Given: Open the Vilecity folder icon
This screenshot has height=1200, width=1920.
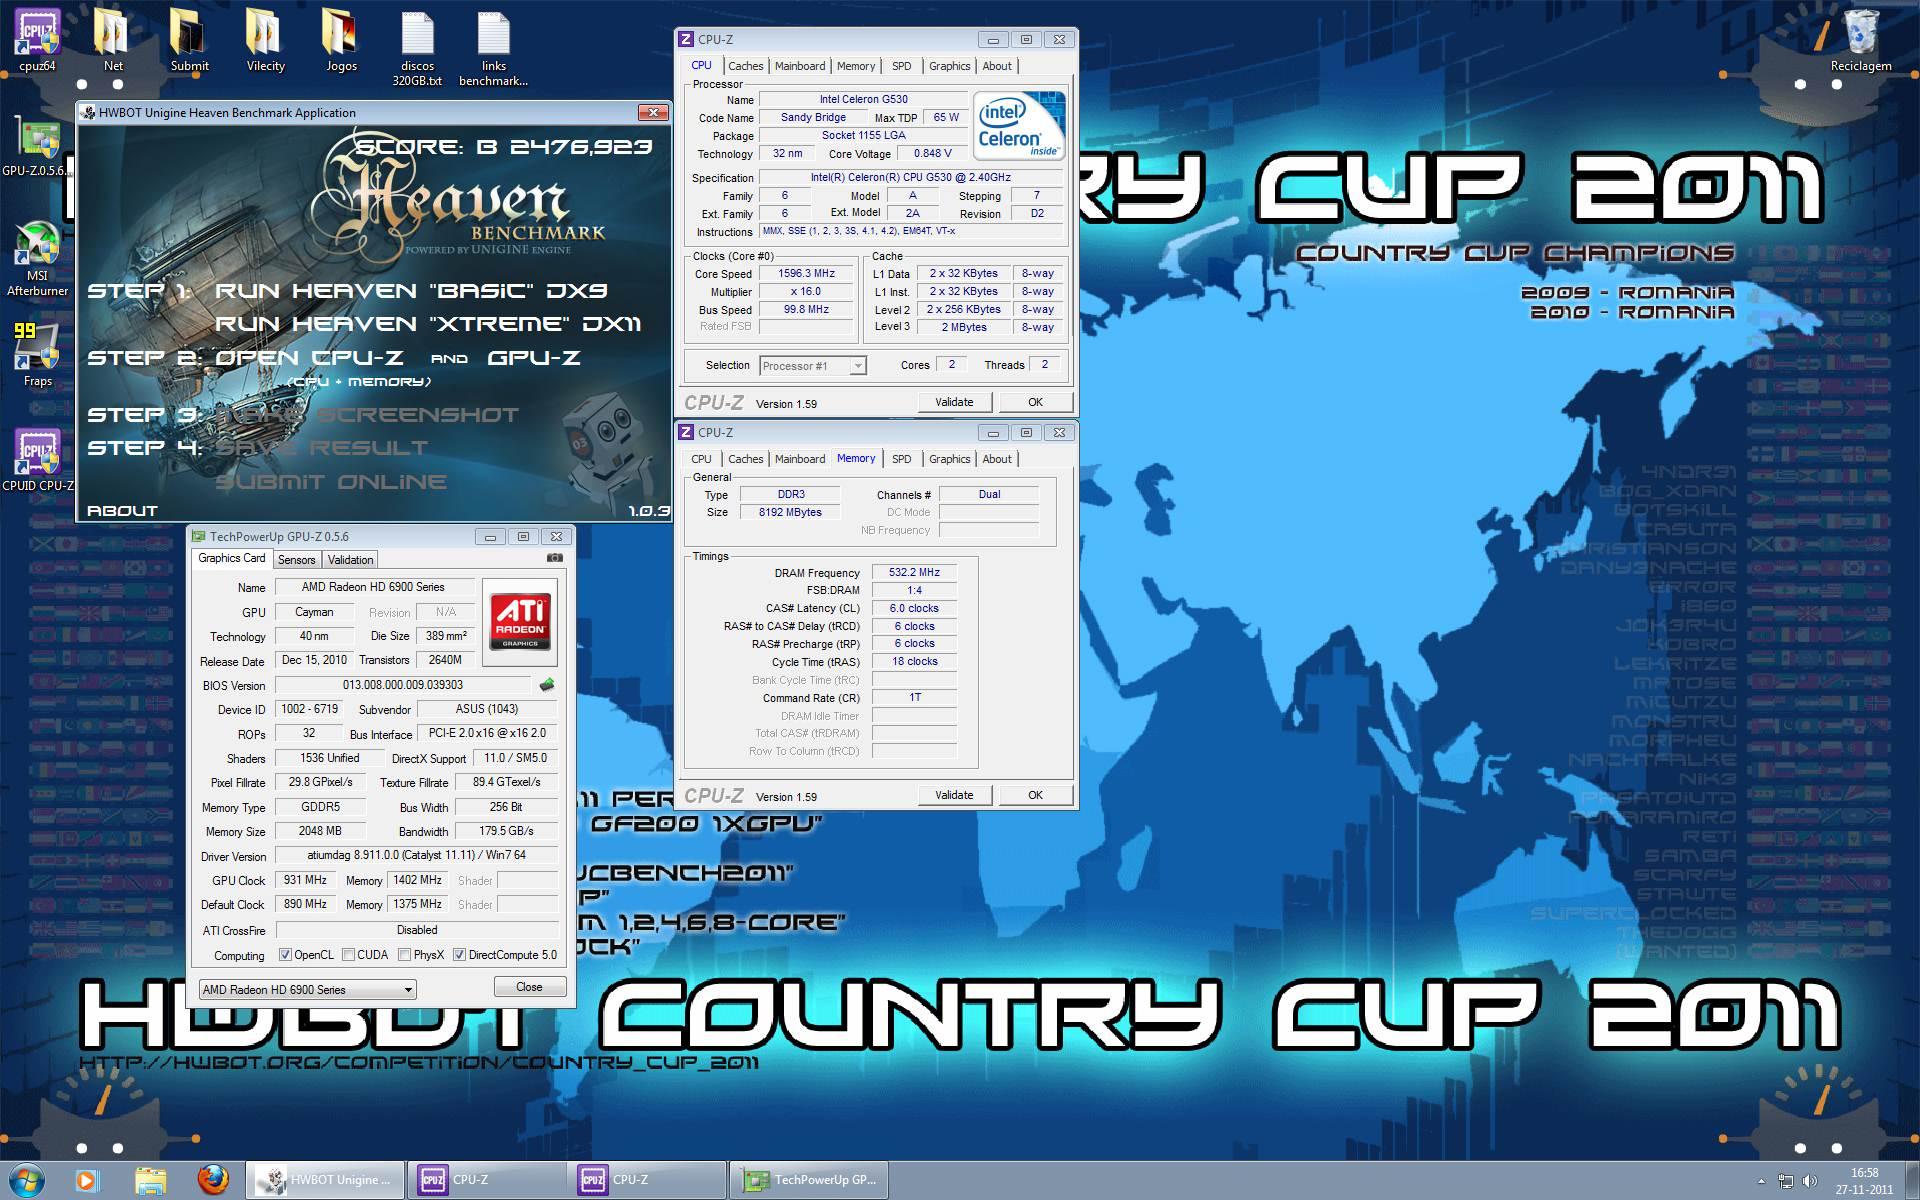Looking at the screenshot, I should pyautogui.click(x=265, y=40).
